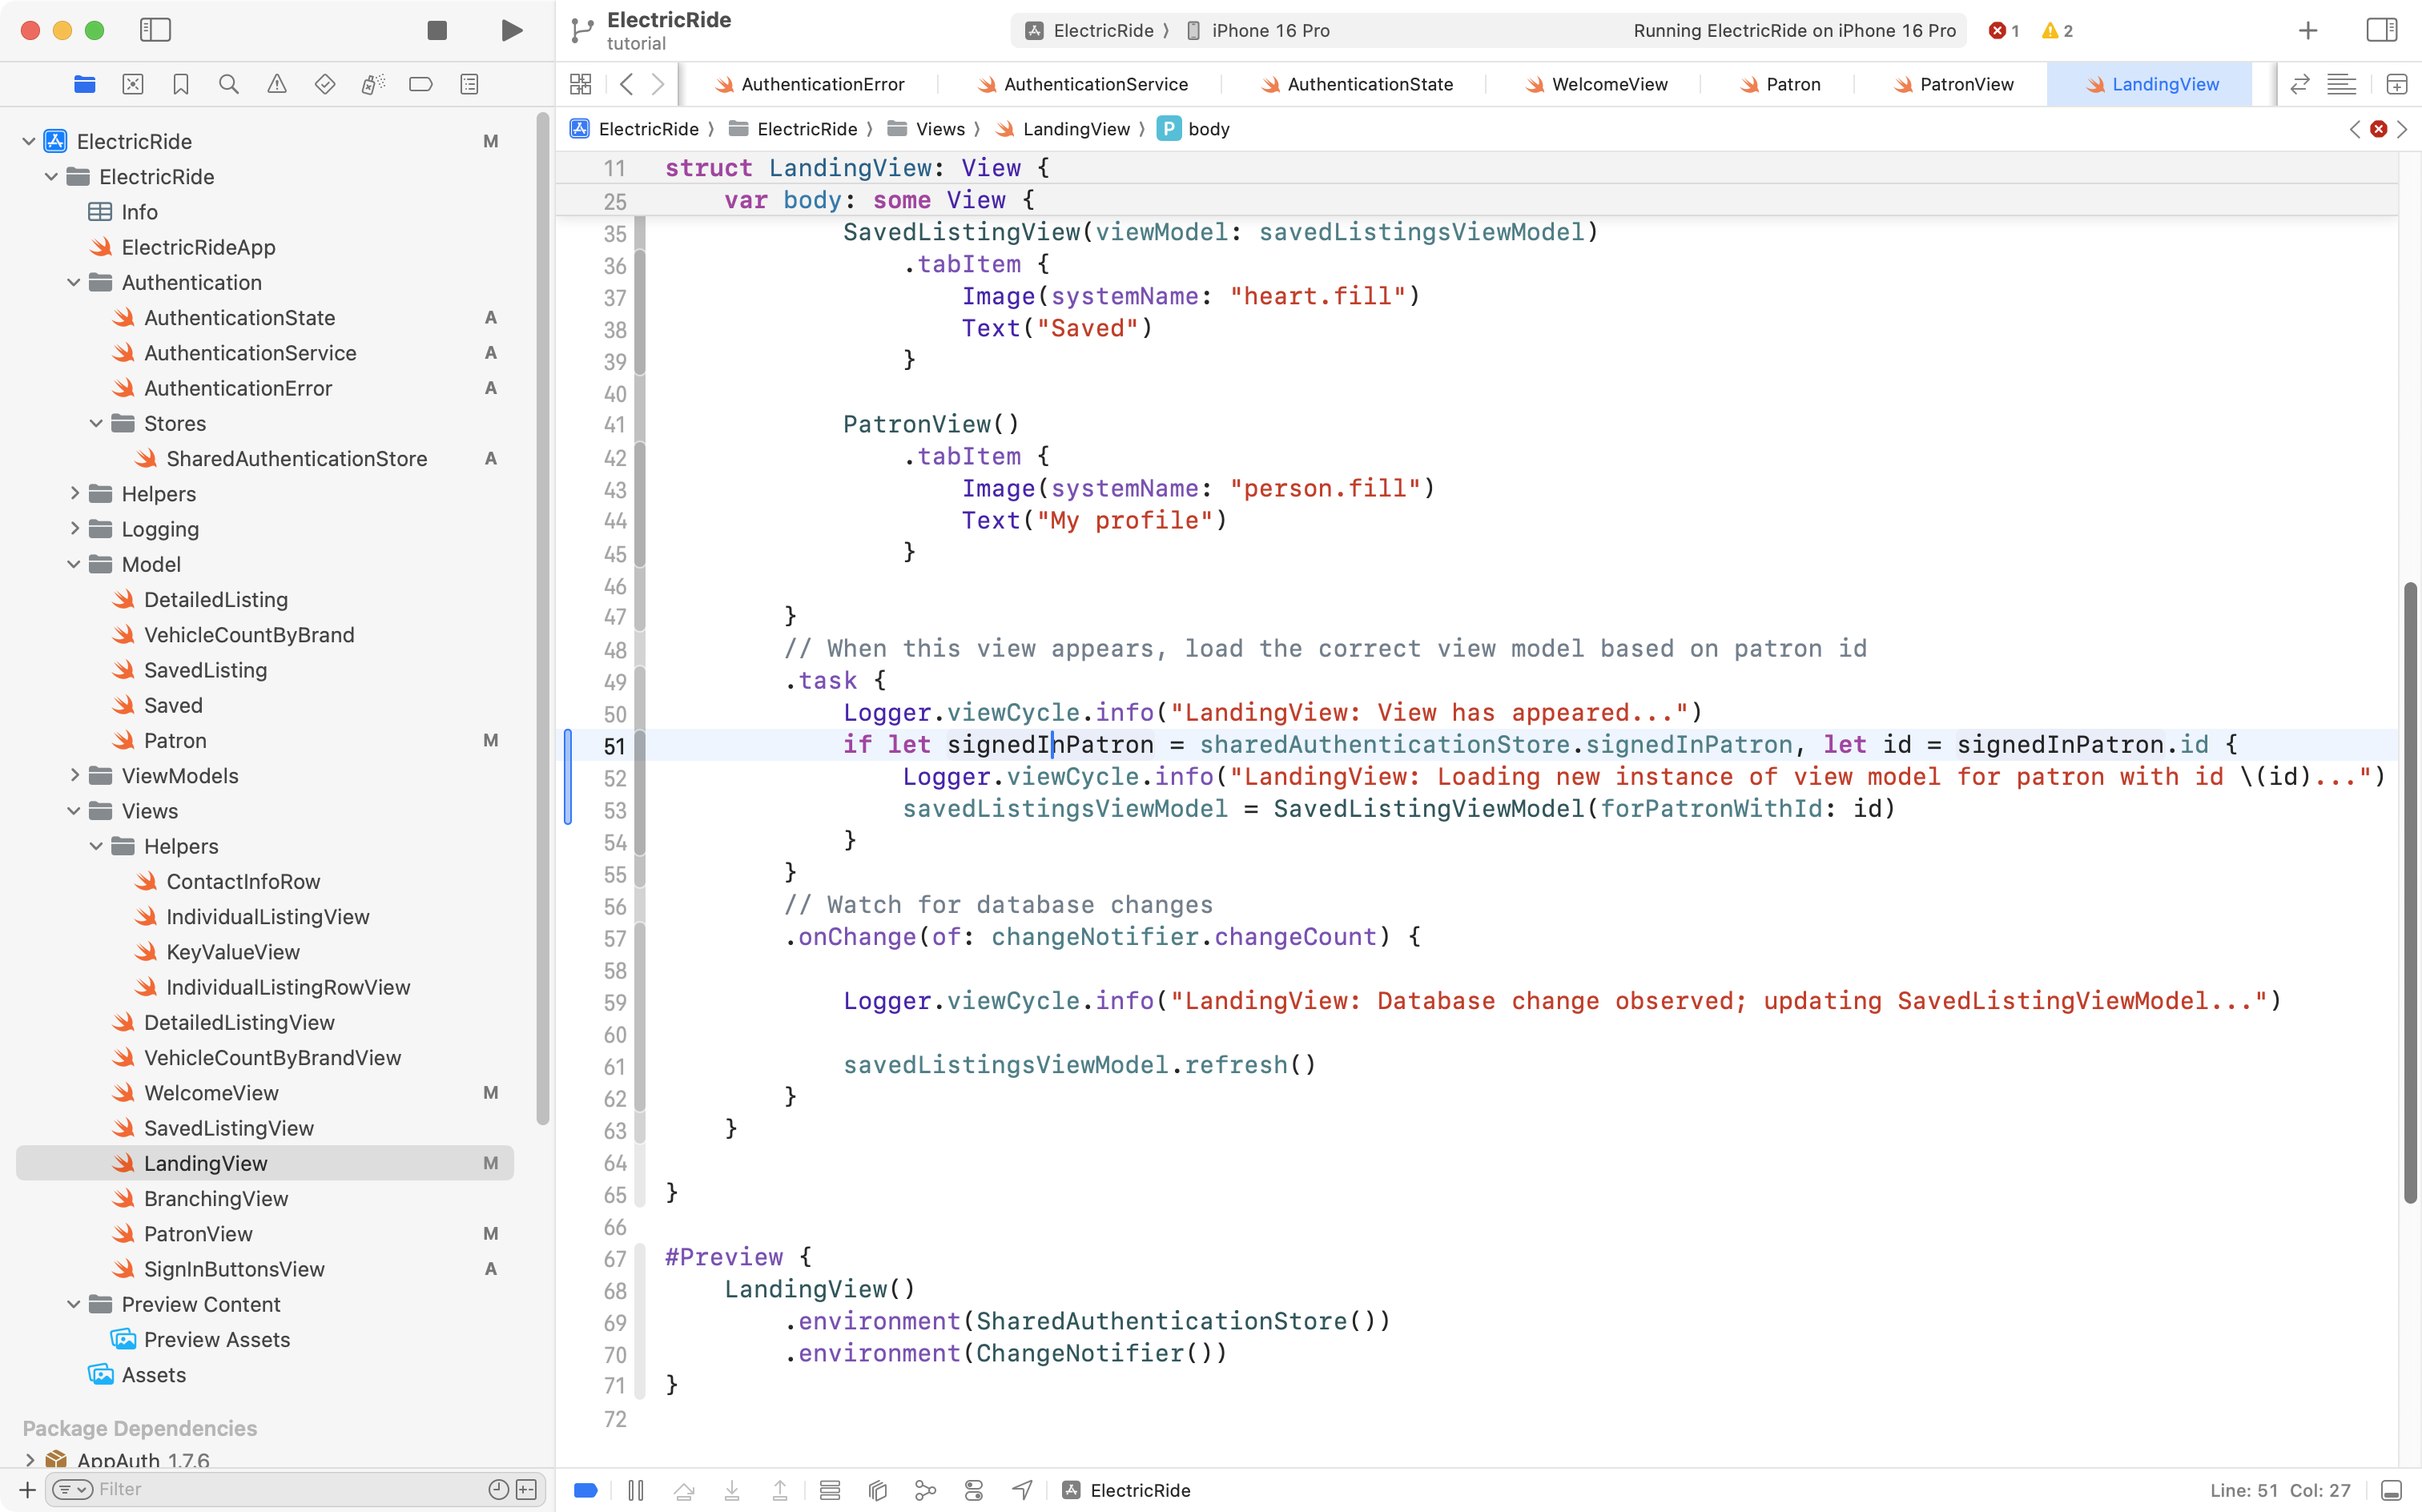Click the red error count indicator
Screen dimensions: 2422x1512
coord(2003,30)
